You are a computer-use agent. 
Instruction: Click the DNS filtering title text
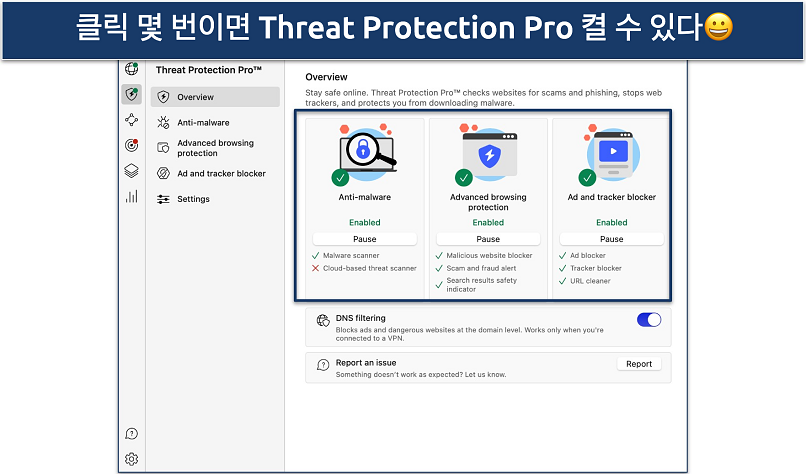click(360, 318)
